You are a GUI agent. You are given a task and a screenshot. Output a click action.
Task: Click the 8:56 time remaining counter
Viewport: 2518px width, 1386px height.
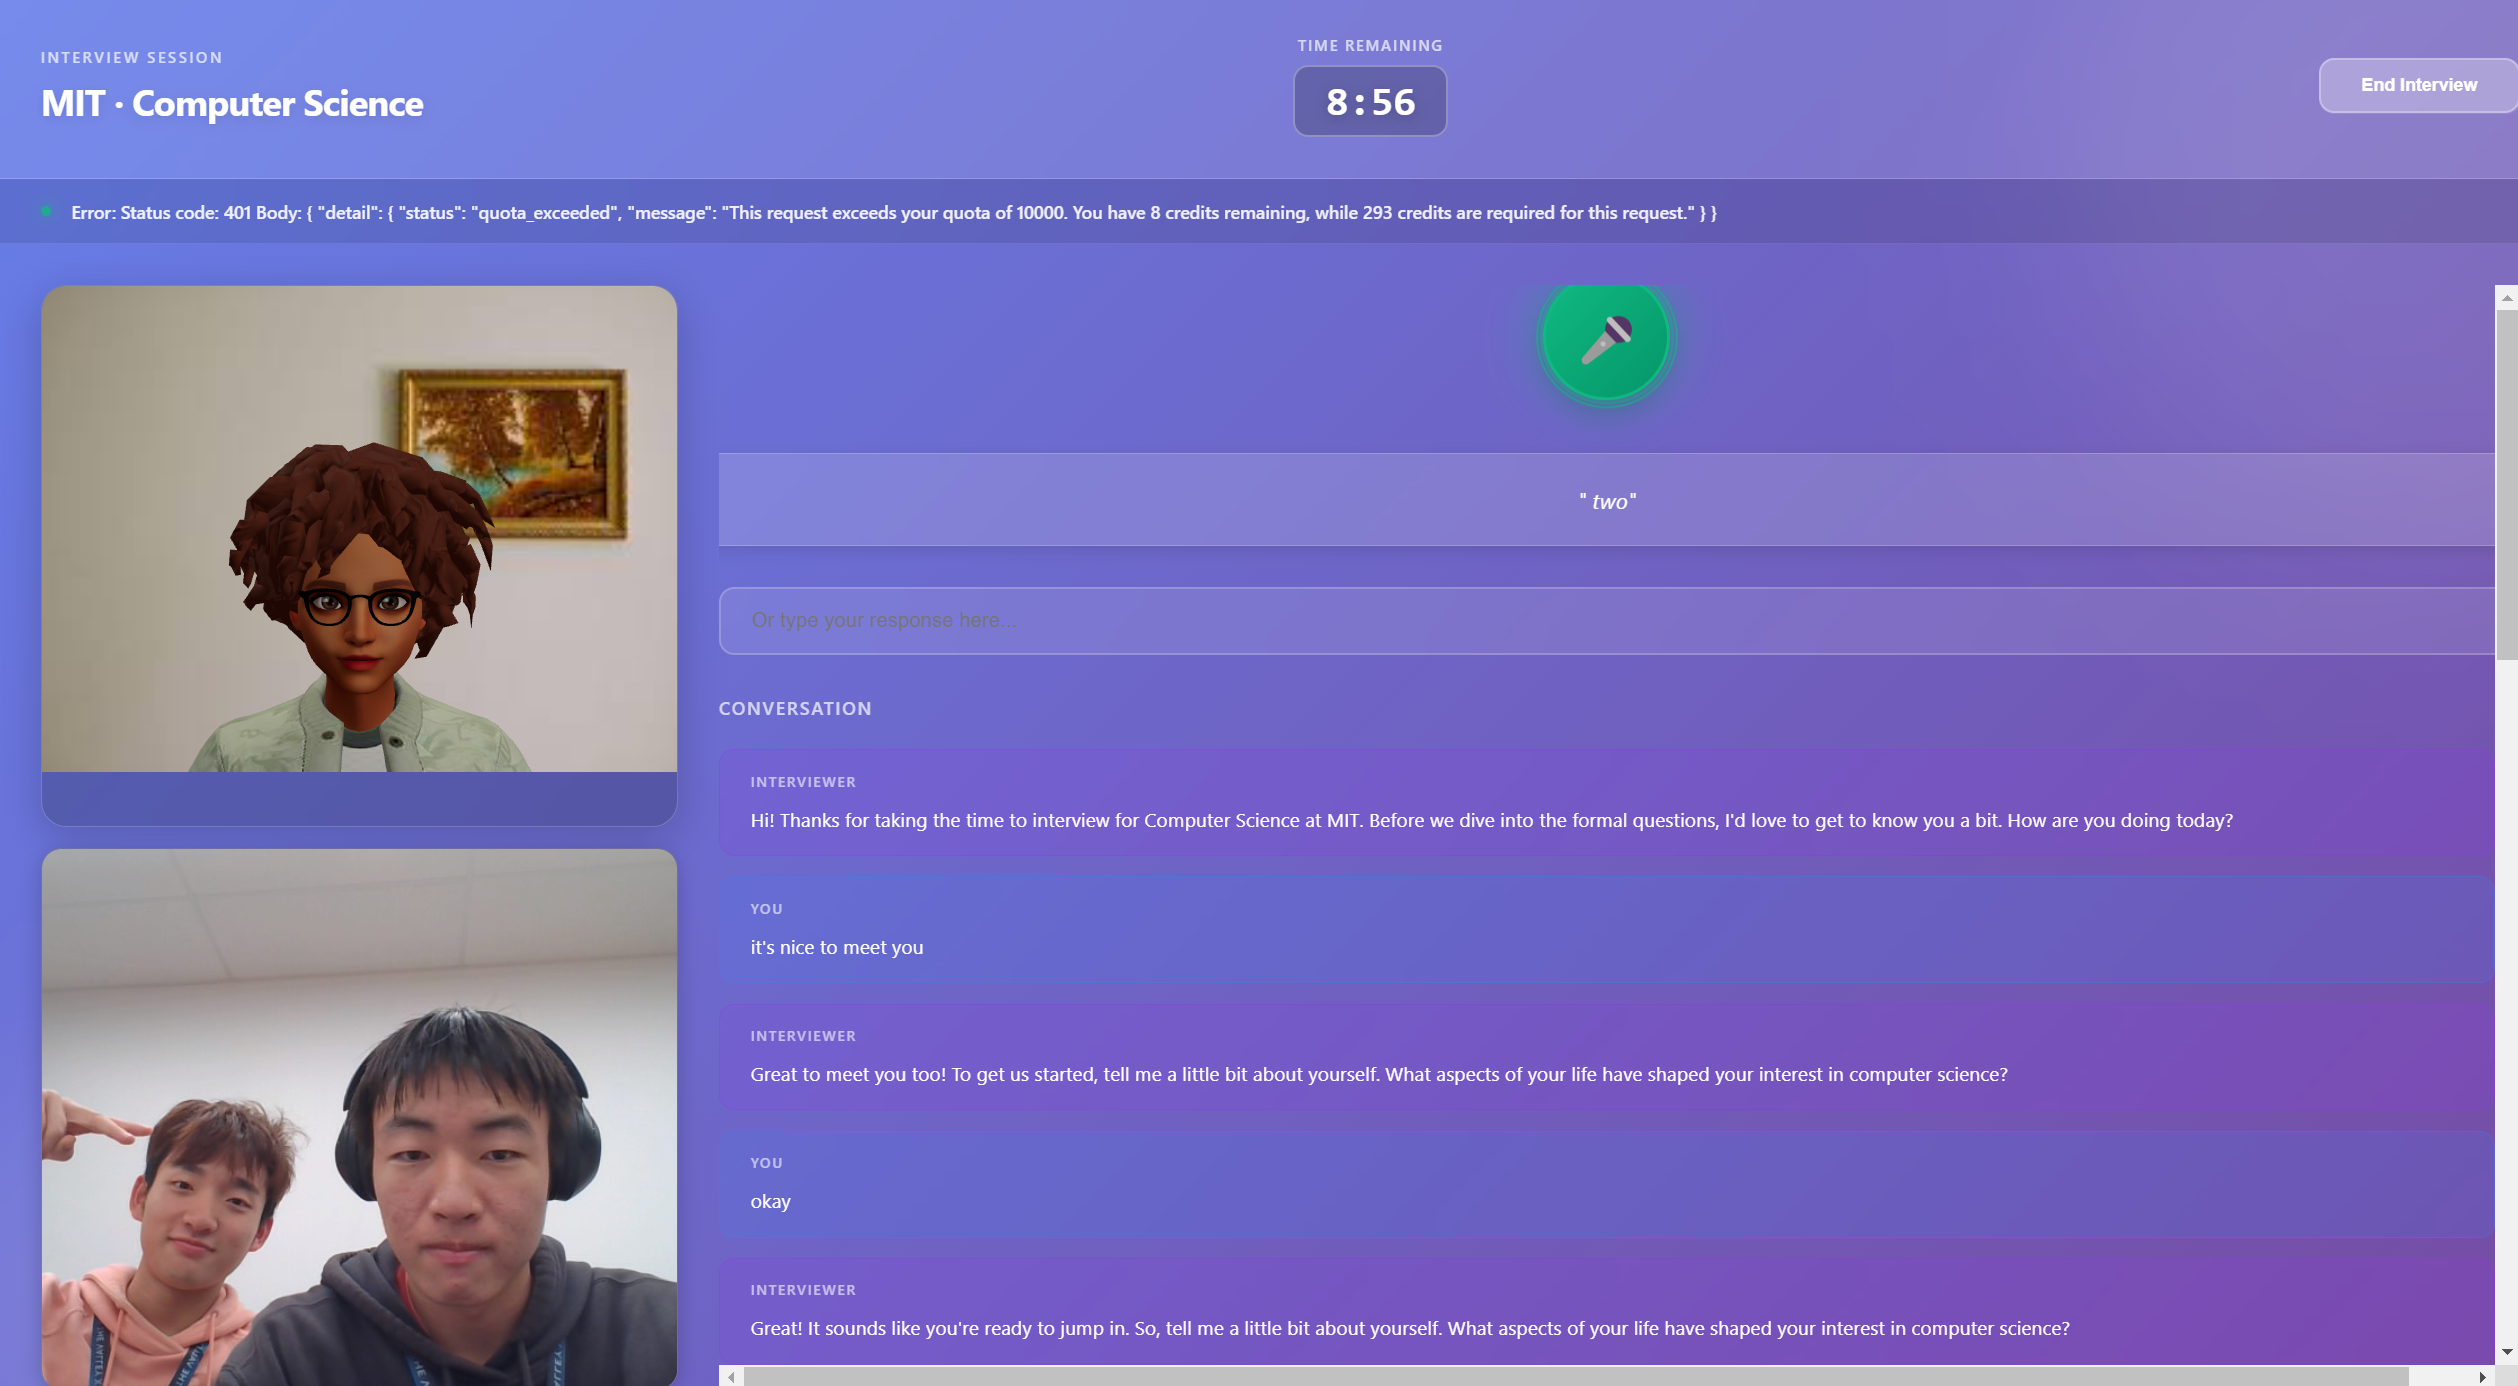tap(1370, 101)
